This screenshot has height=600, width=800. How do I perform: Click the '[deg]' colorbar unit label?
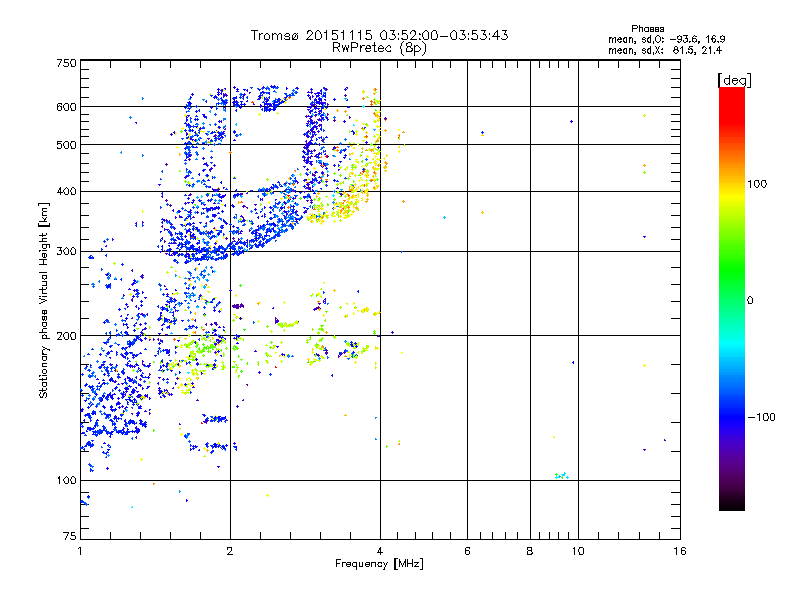pyautogui.click(x=734, y=80)
